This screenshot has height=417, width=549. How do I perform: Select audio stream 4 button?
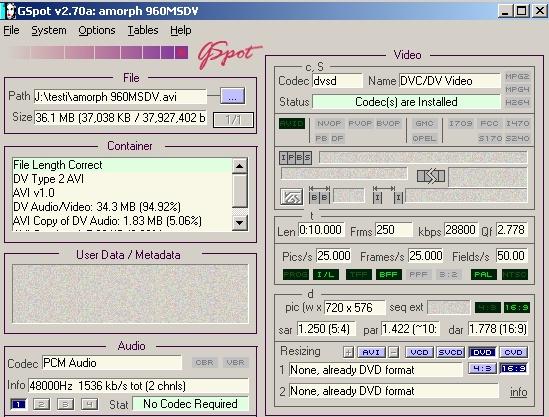(x=89, y=404)
